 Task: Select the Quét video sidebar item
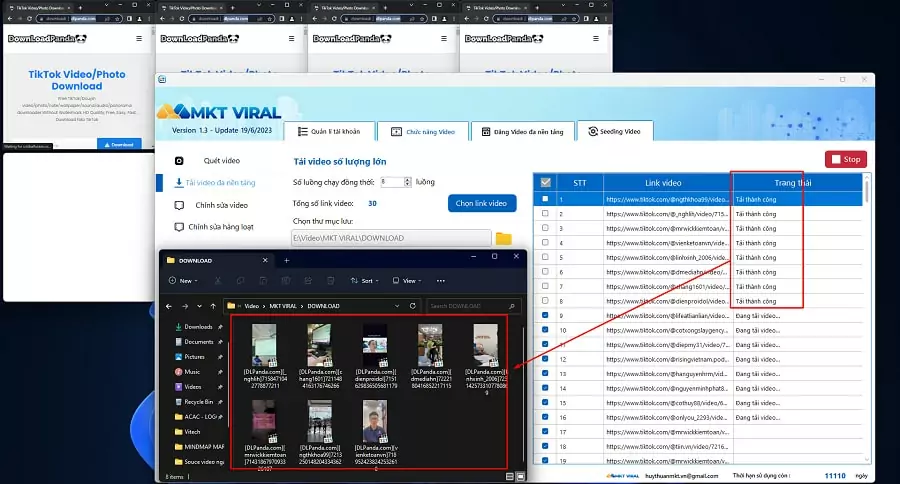pyautogui.click(x=222, y=161)
